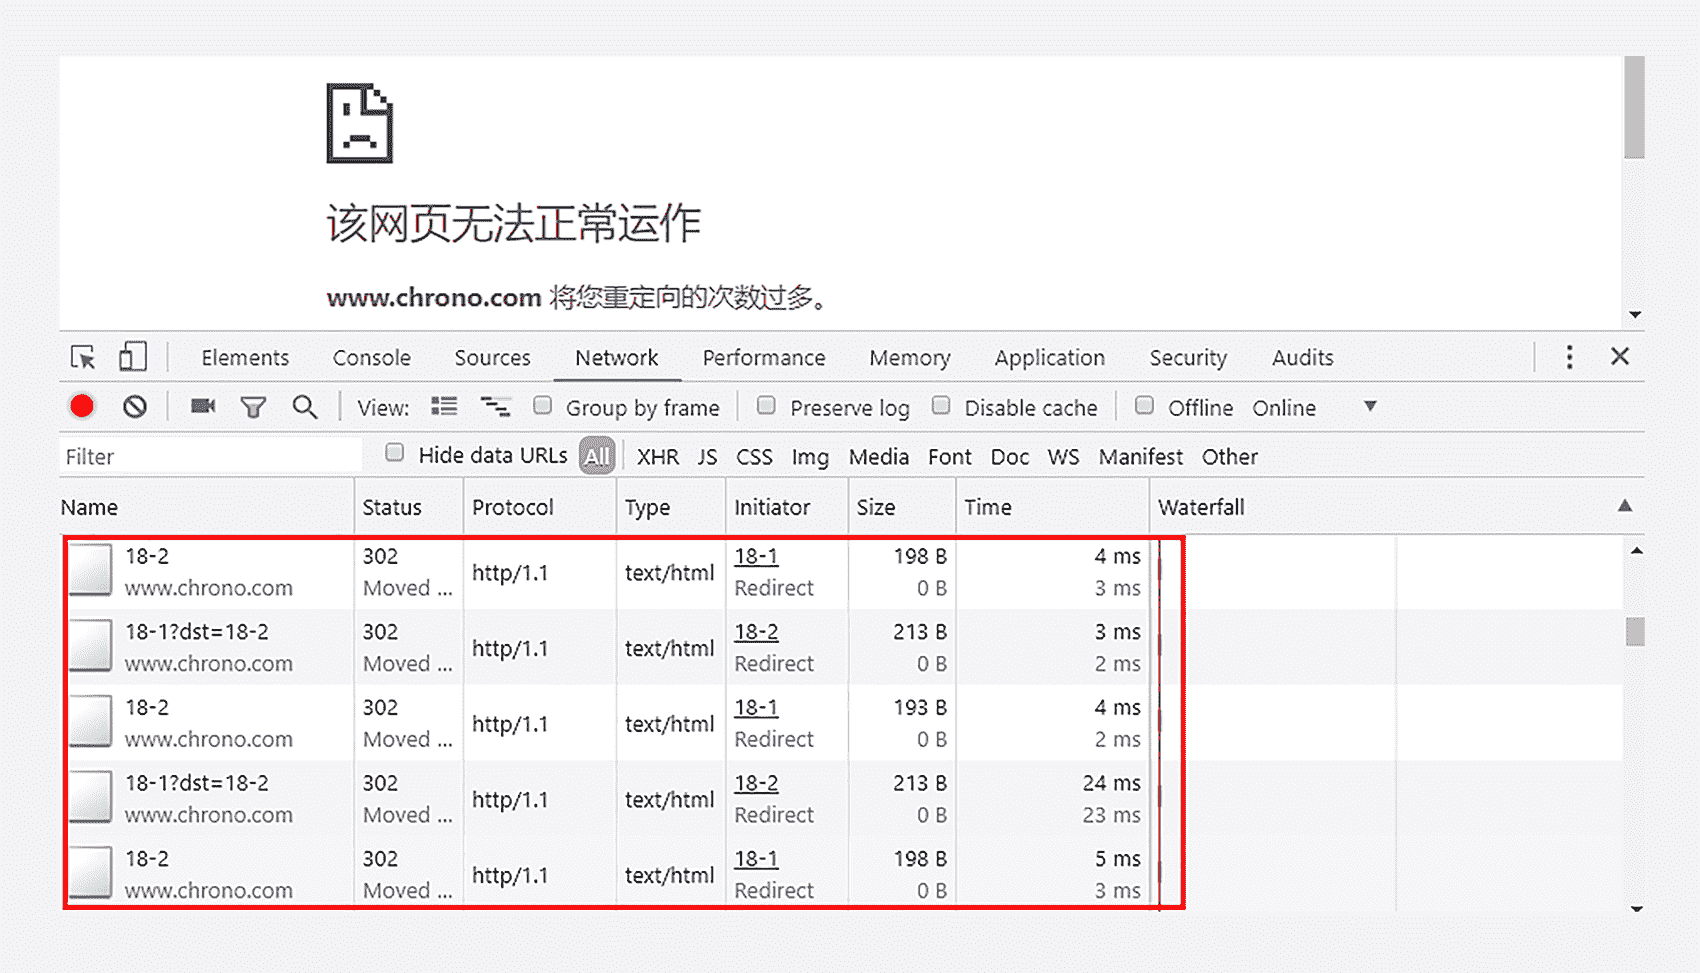Select the large request rows view icon
This screenshot has height=973, width=1700.
444,406
